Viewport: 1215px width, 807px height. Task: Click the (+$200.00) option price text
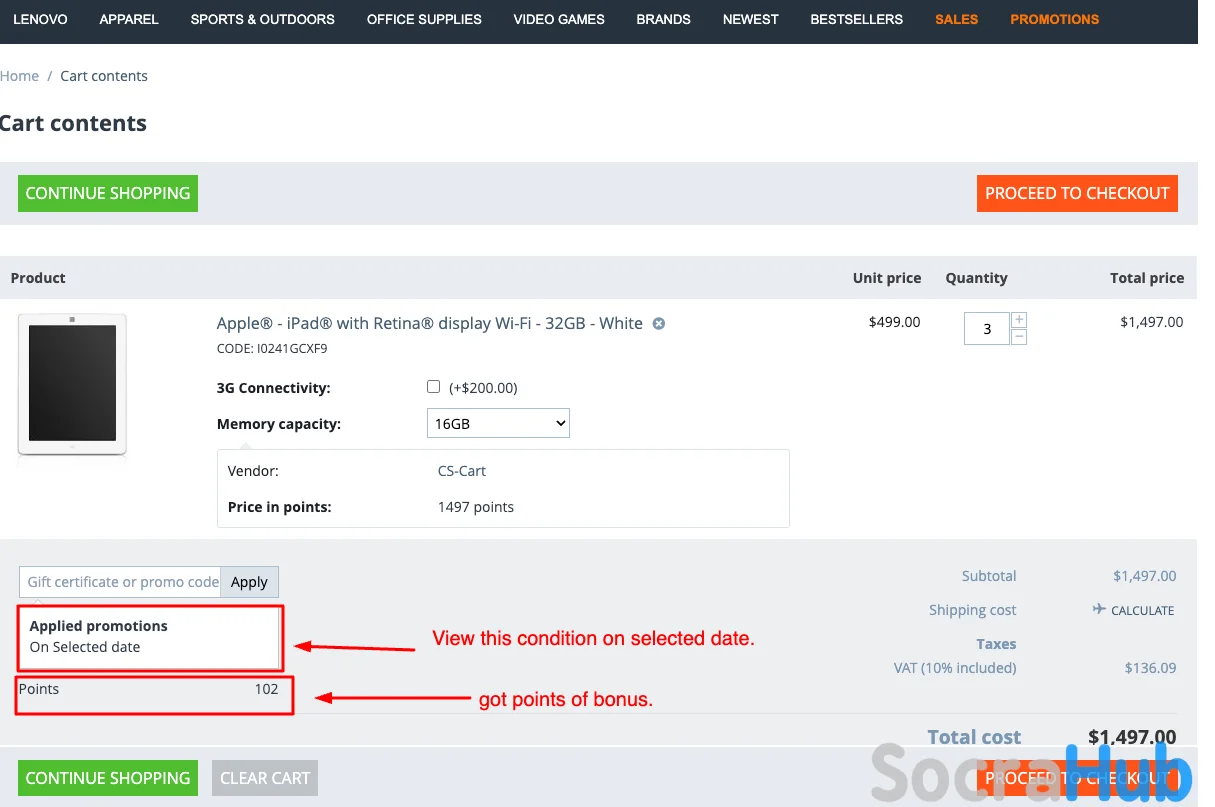tap(483, 388)
